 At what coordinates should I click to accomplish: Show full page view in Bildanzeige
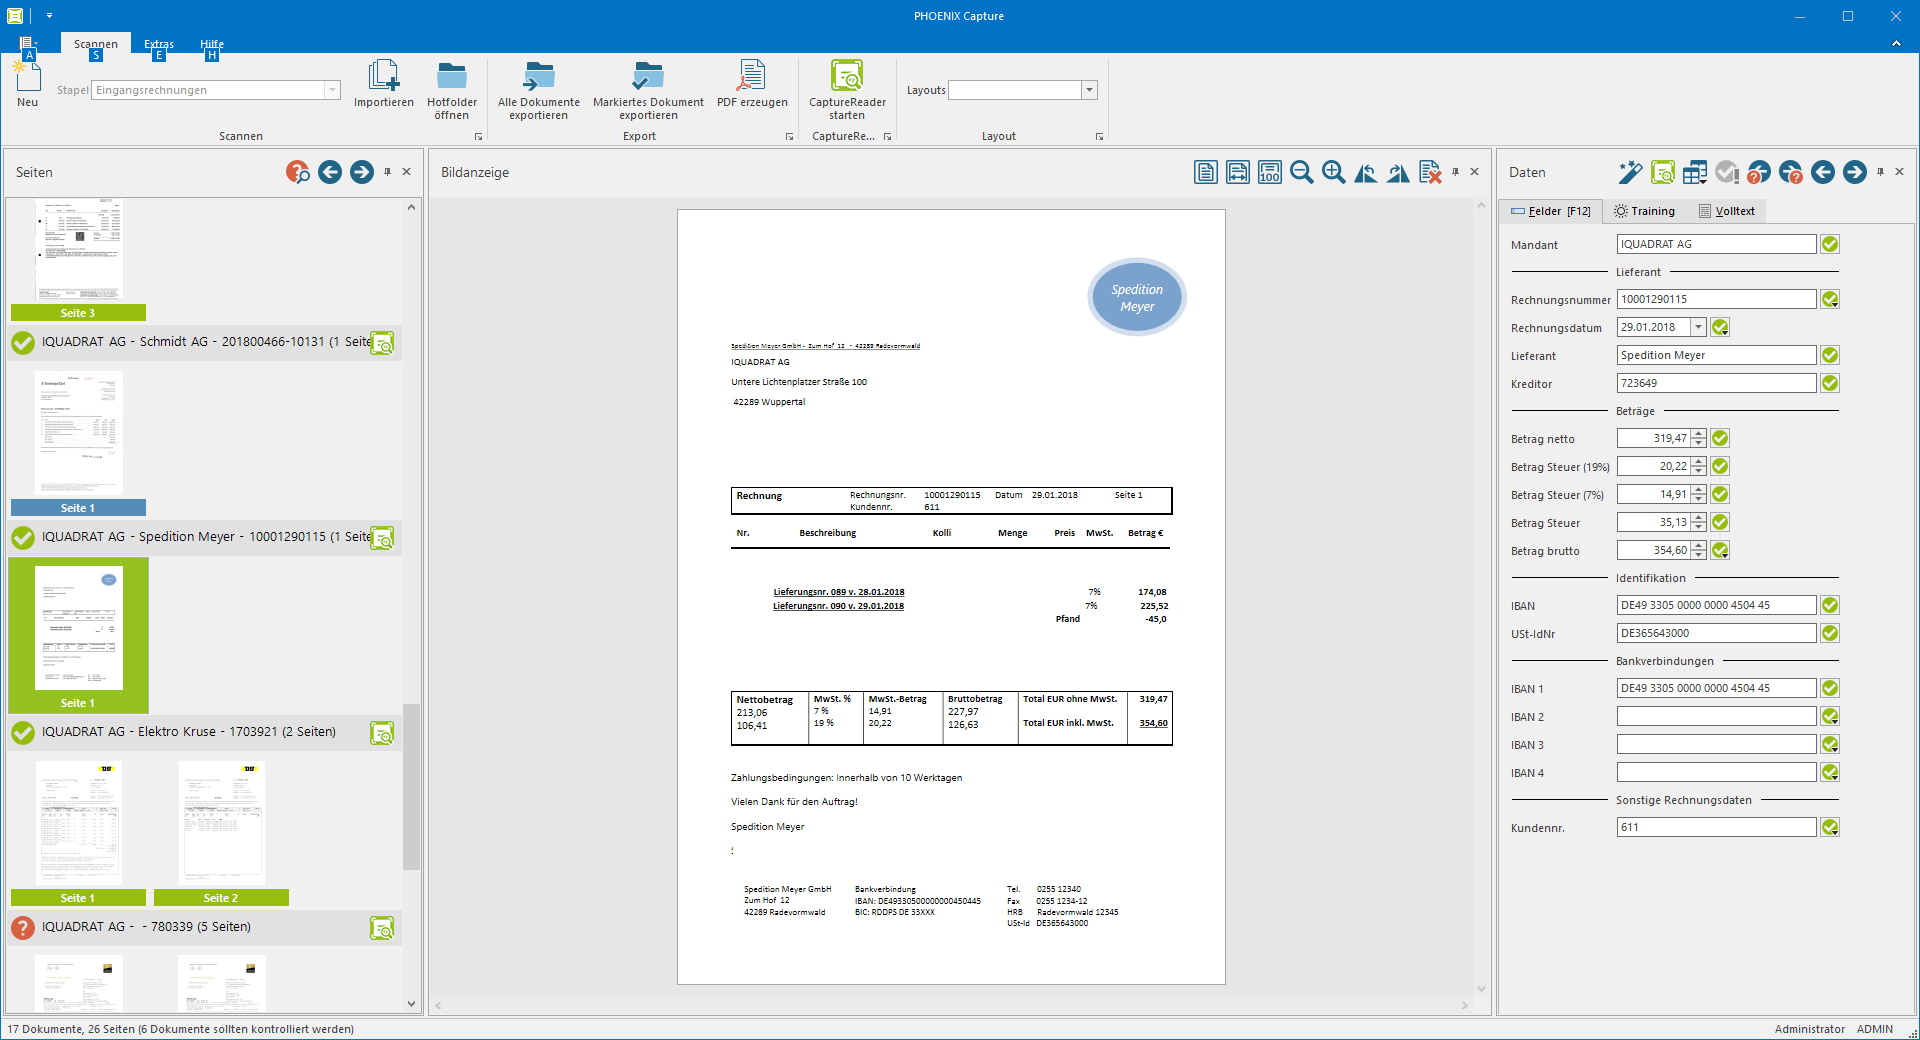[1206, 172]
